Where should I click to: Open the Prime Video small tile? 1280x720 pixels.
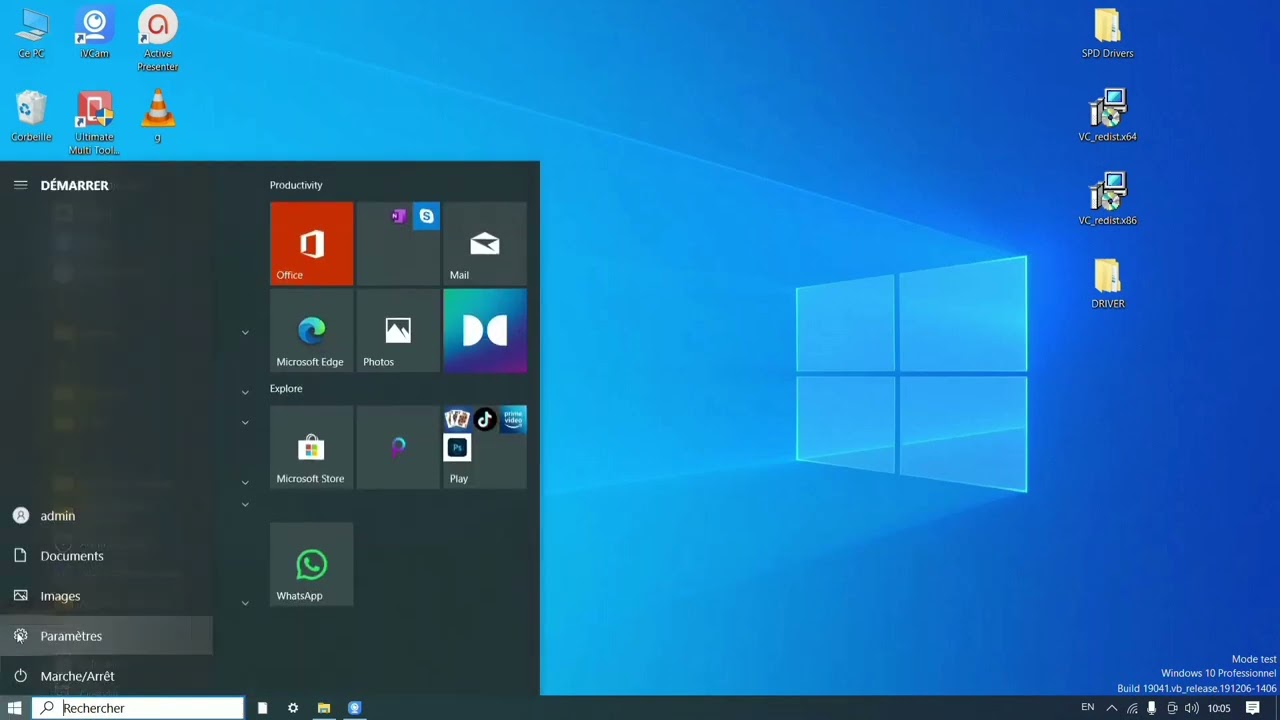513,419
